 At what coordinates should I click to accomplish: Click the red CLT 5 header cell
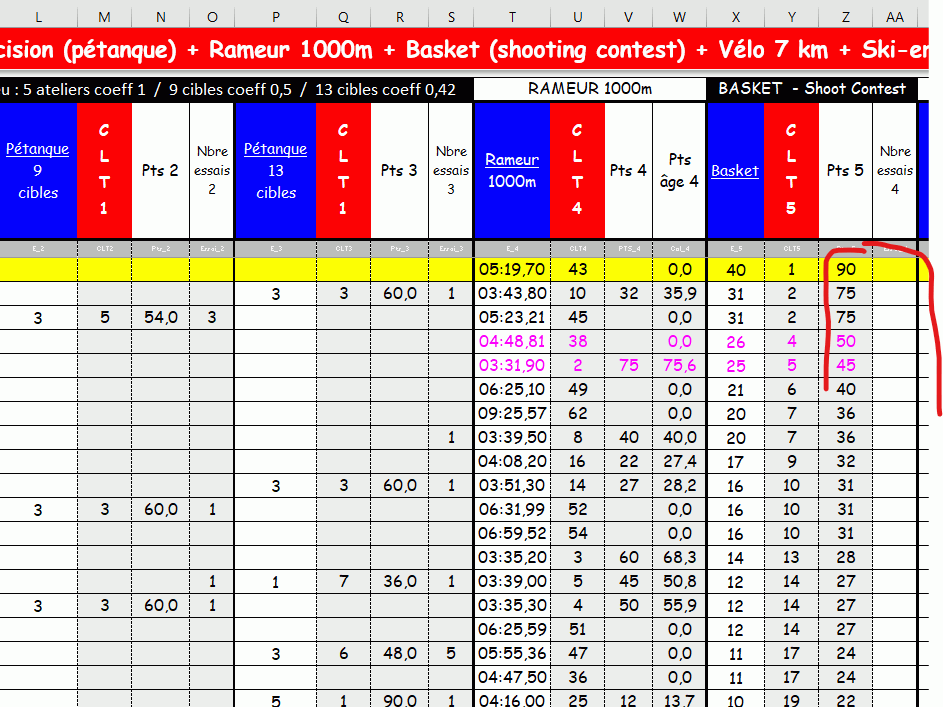(x=791, y=171)
